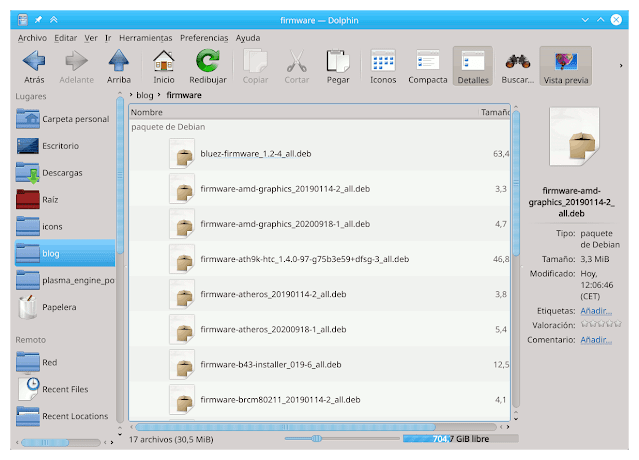Open the Herramientas menu
The width and height of the screenshot is (639, 460).
coord(145,38)
